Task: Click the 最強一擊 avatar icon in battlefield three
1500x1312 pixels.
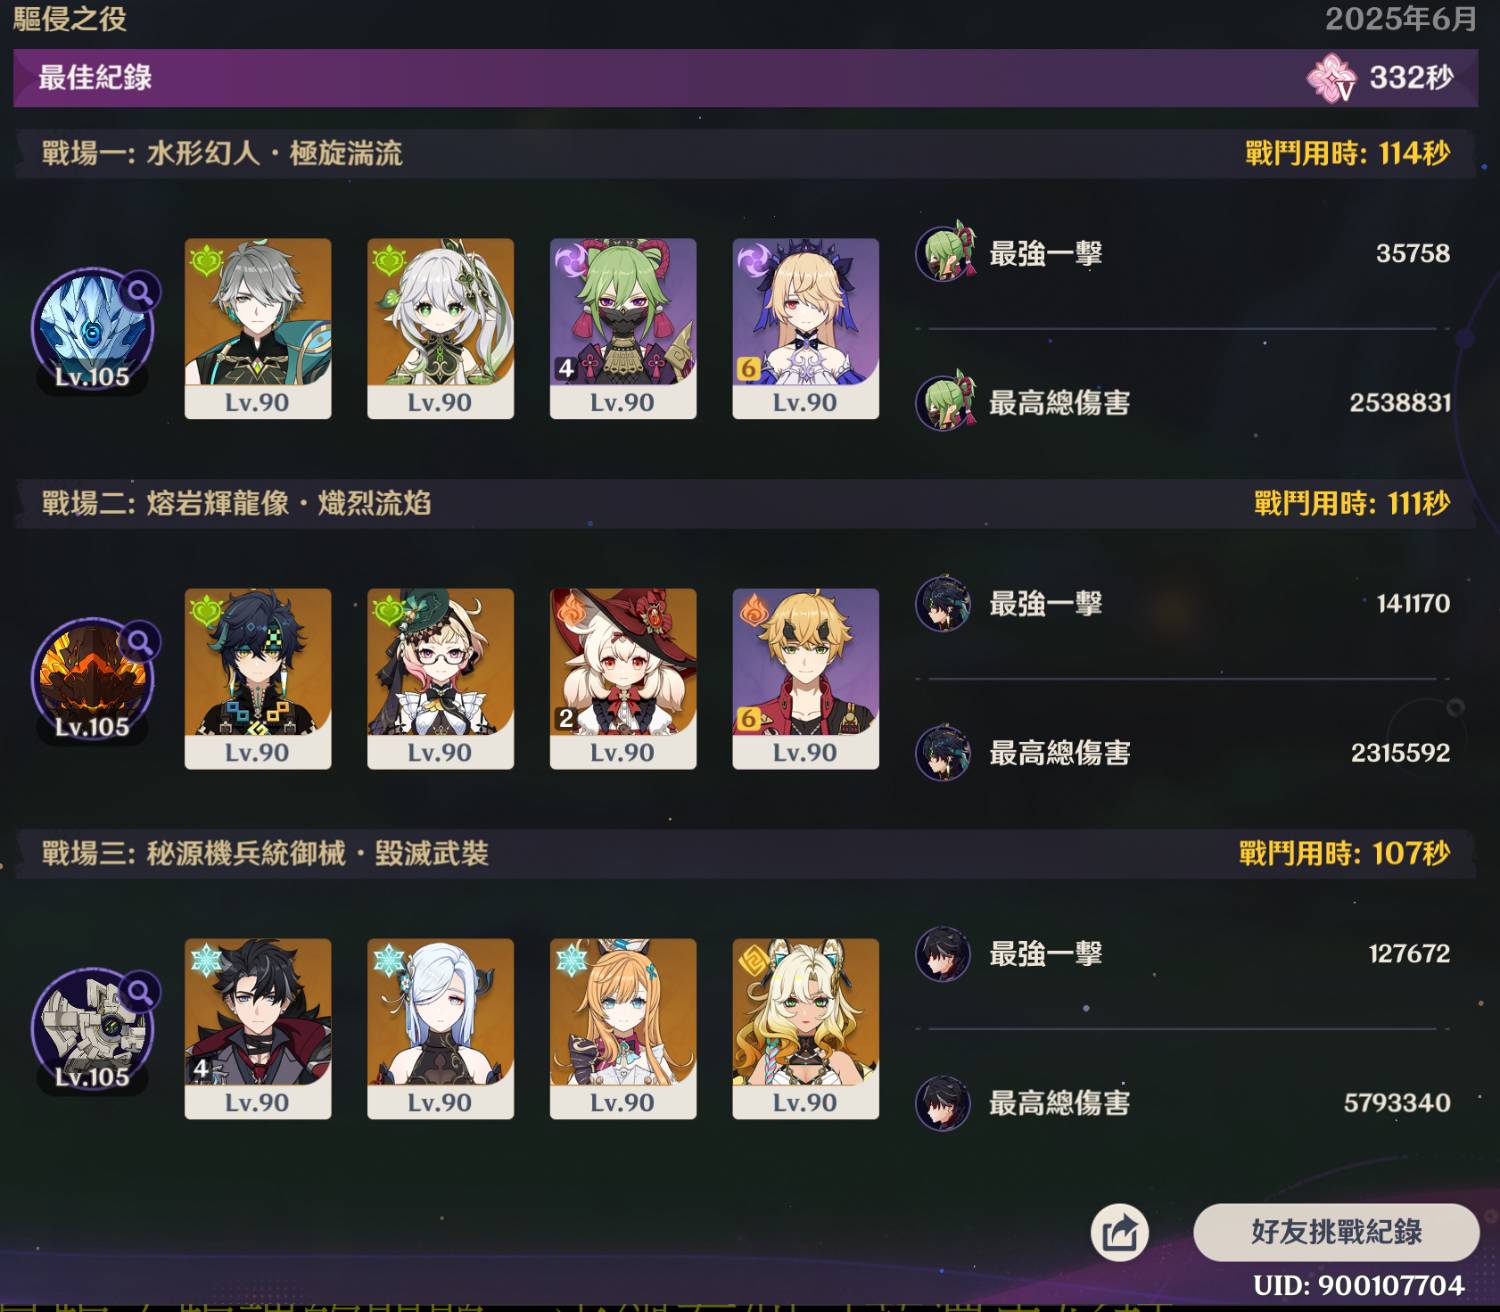Action: 943,953
